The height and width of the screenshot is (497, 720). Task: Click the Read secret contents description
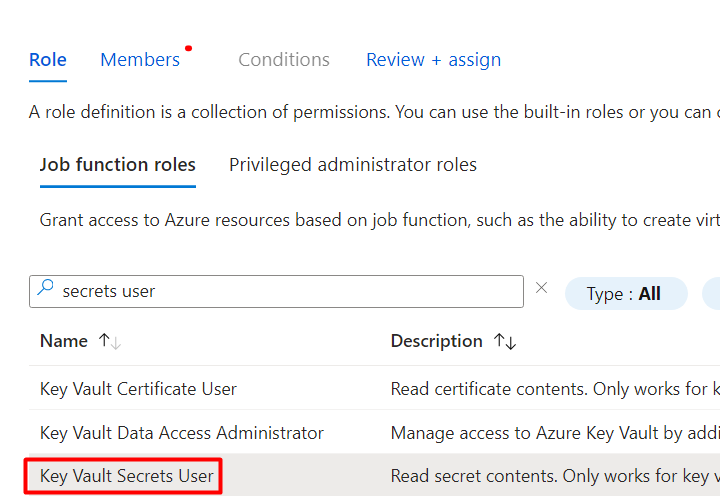(555, 476)
